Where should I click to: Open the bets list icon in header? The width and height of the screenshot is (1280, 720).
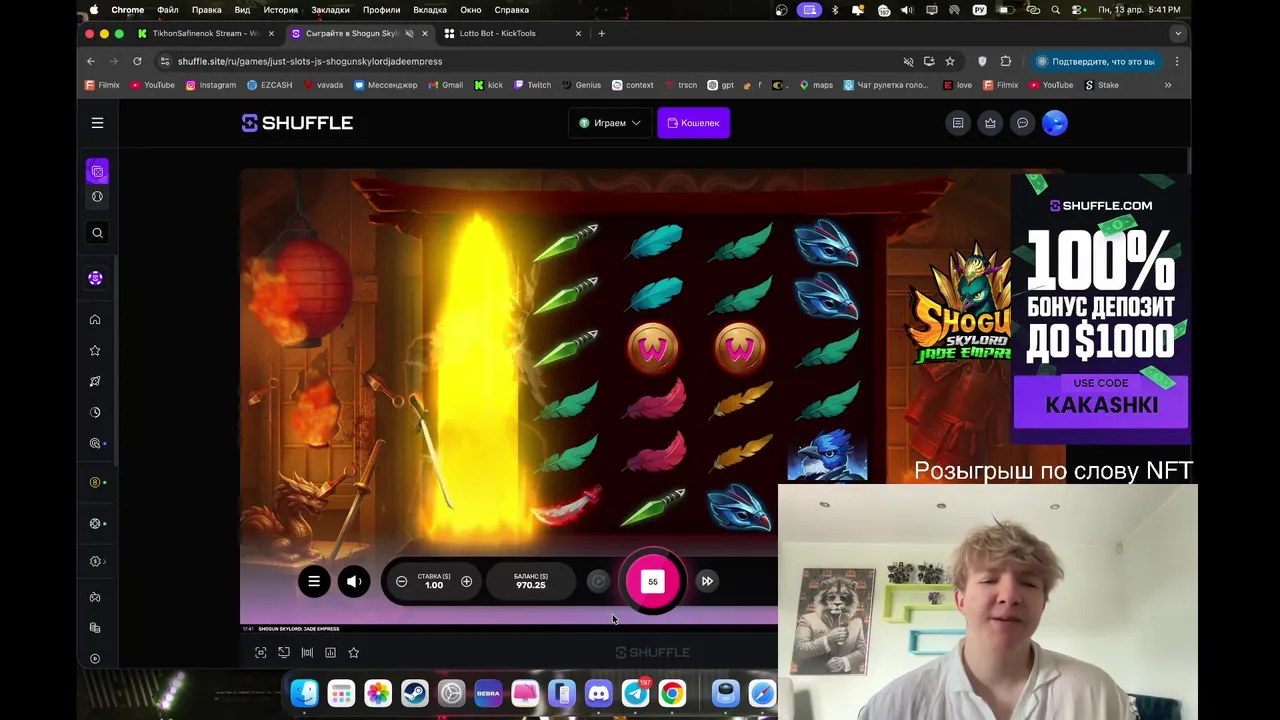(958, 123)
